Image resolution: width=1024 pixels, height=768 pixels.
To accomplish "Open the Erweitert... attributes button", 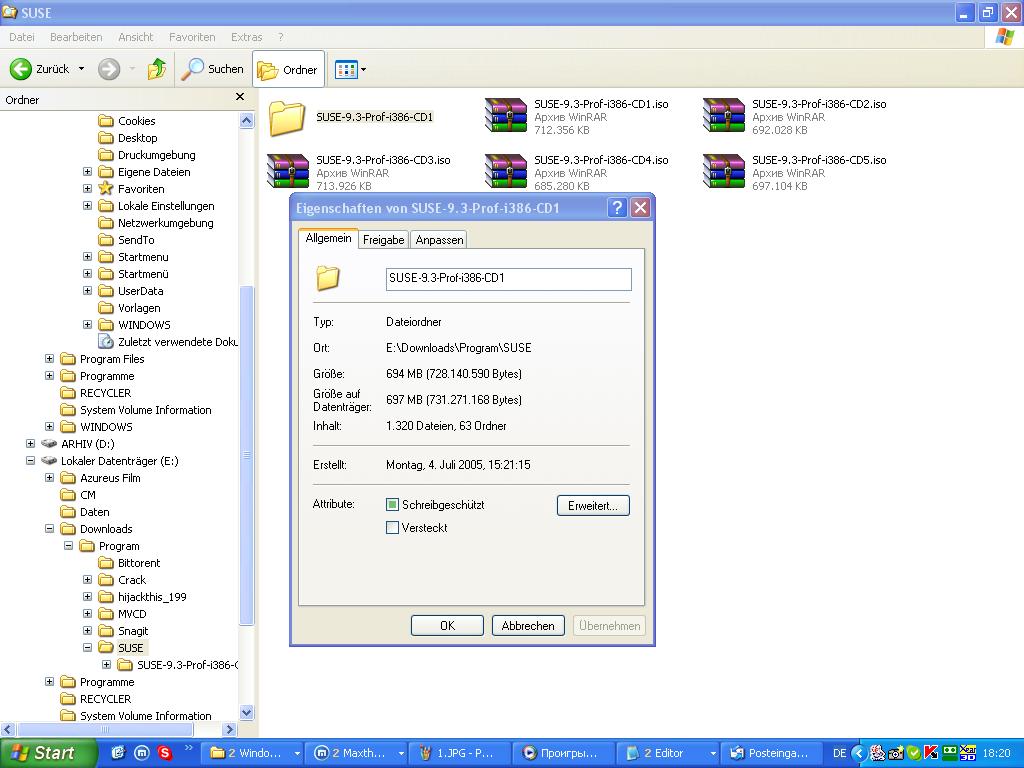I will click(593, 505).
